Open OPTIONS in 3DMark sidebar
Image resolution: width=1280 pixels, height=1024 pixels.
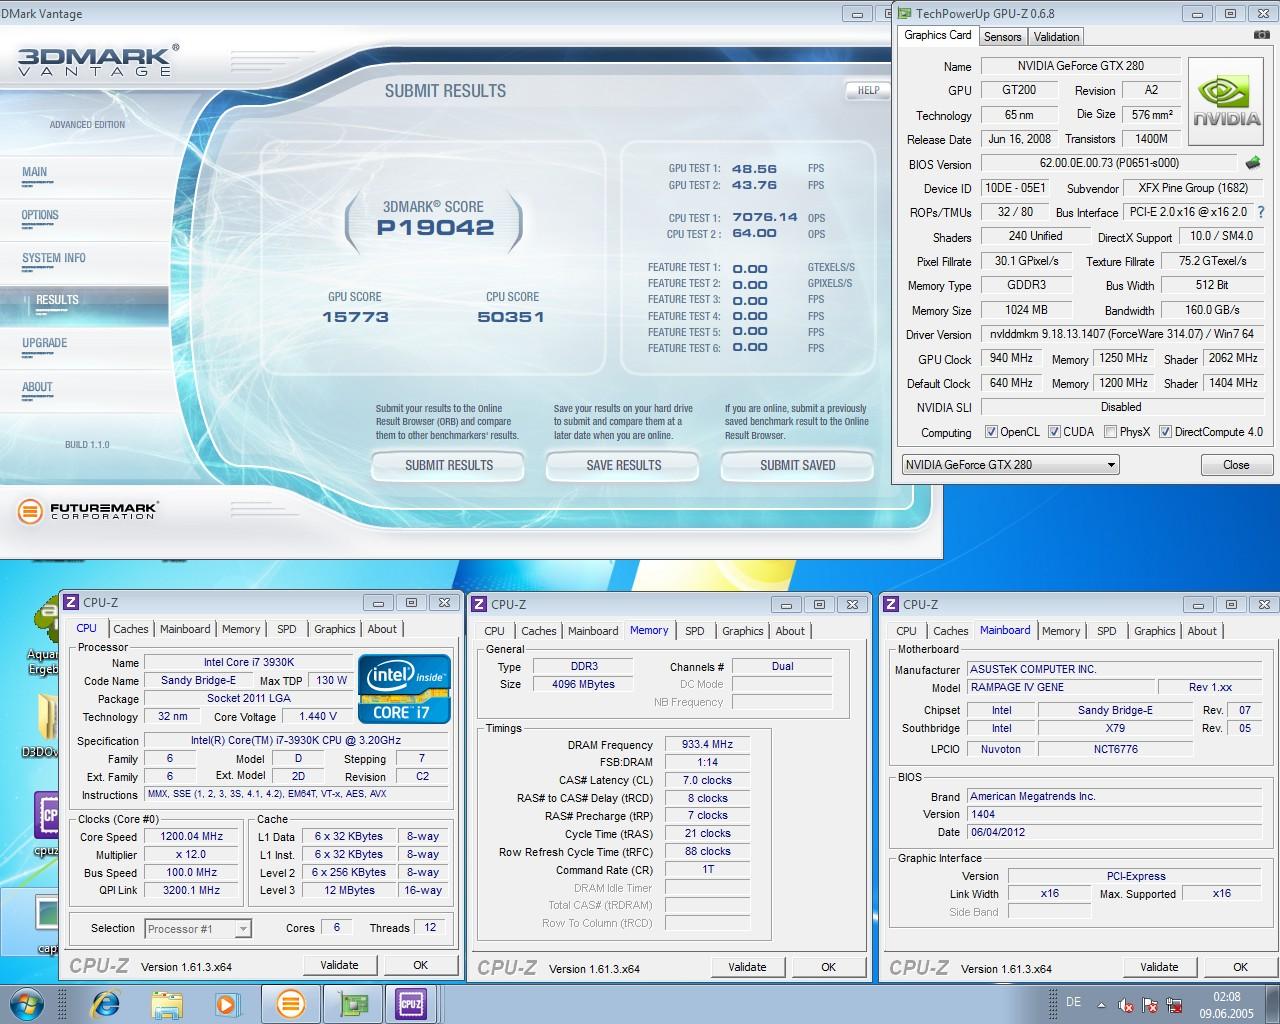(x=40, y=215)
